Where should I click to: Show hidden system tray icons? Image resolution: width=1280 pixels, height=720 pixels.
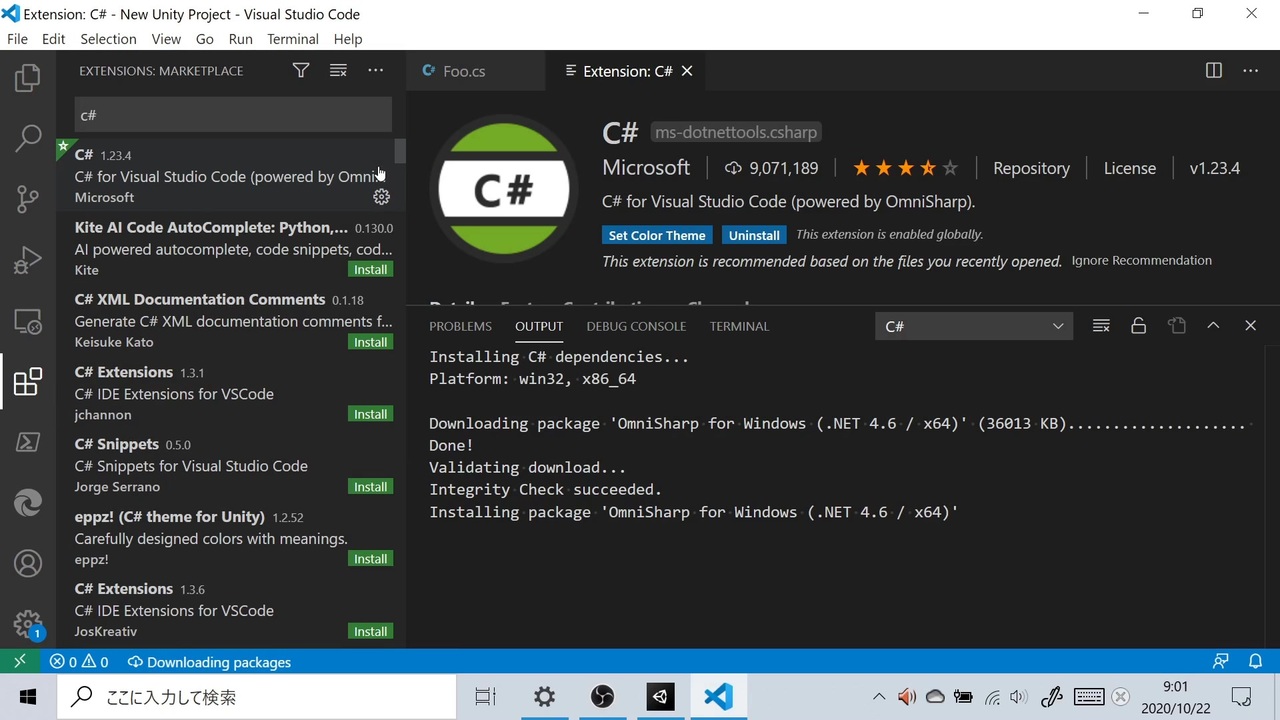879,697
